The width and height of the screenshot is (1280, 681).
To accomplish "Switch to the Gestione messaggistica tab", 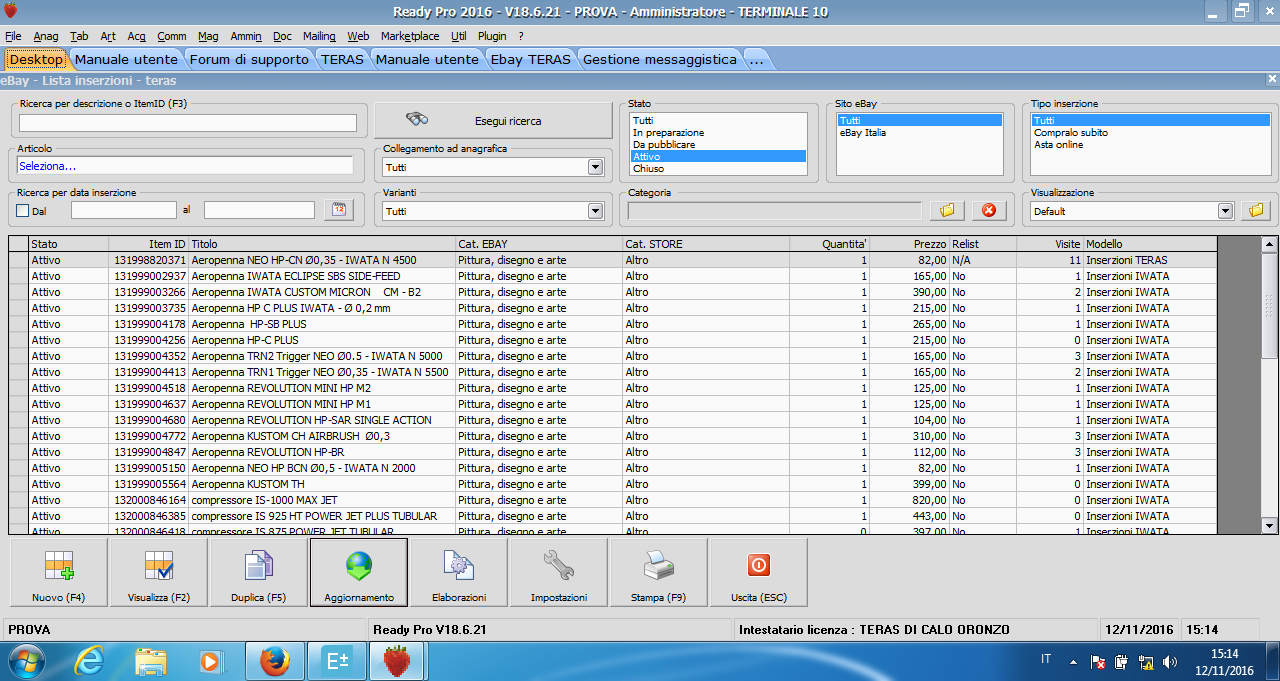I will point(660,59).
